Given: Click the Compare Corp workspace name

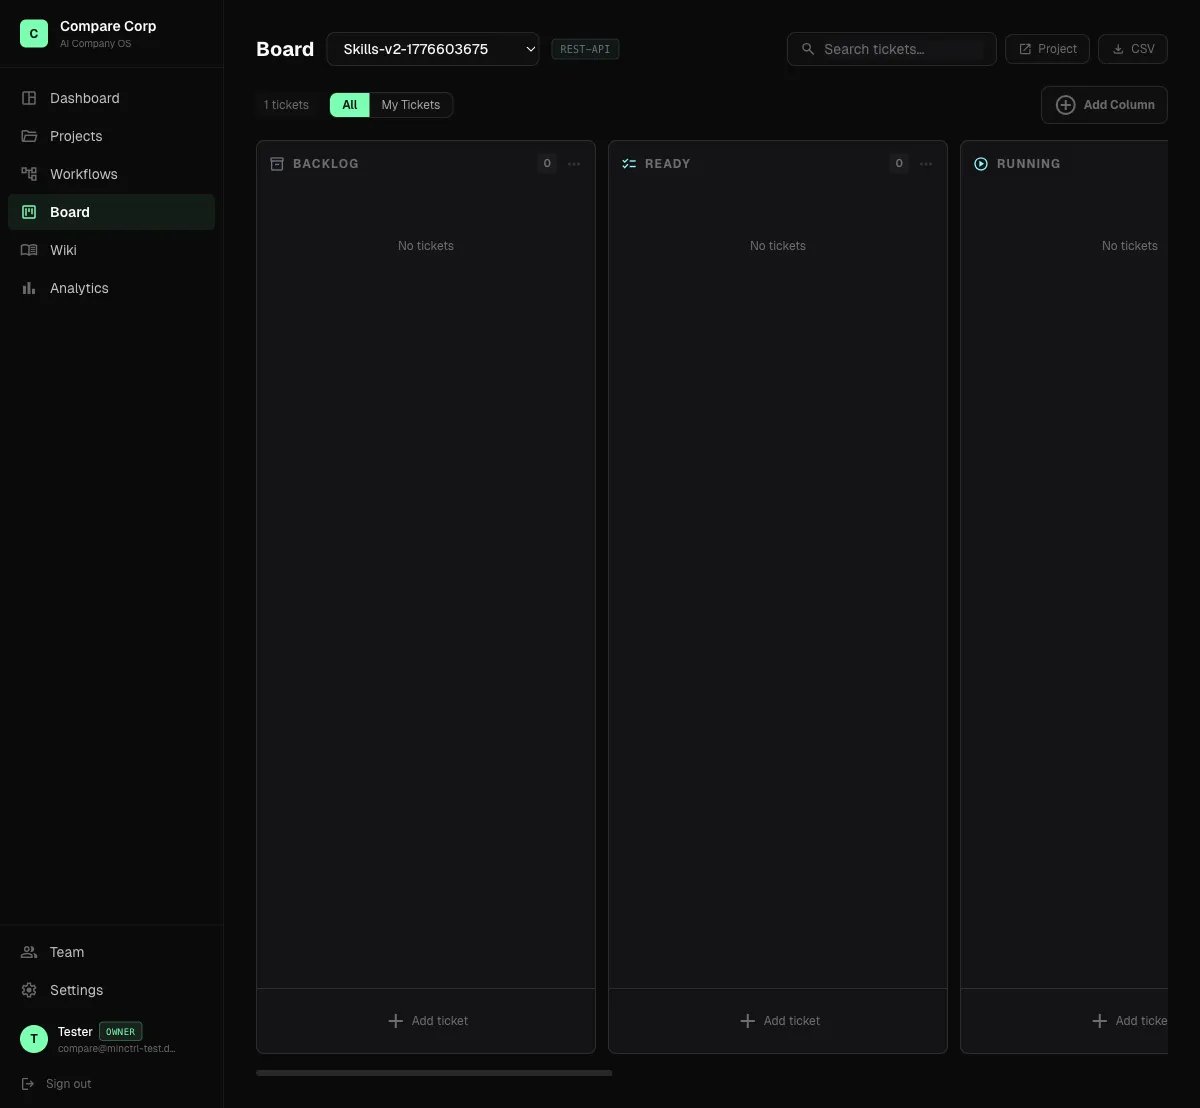Looking at the screenshot, I should tap(108, 26).
